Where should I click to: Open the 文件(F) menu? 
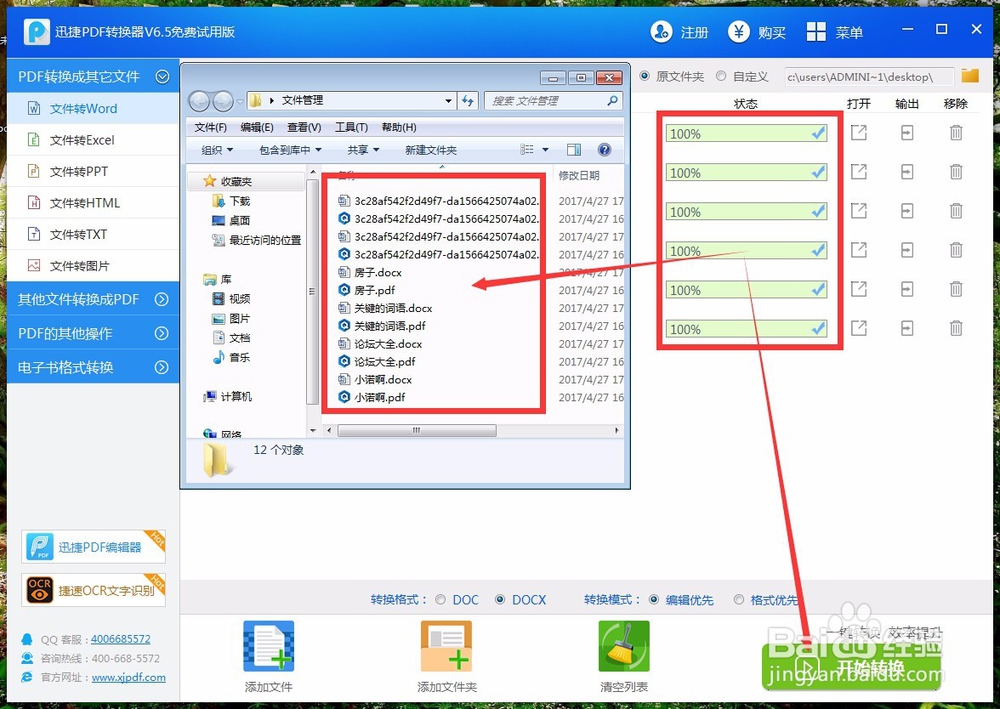[x=210, y=128]
